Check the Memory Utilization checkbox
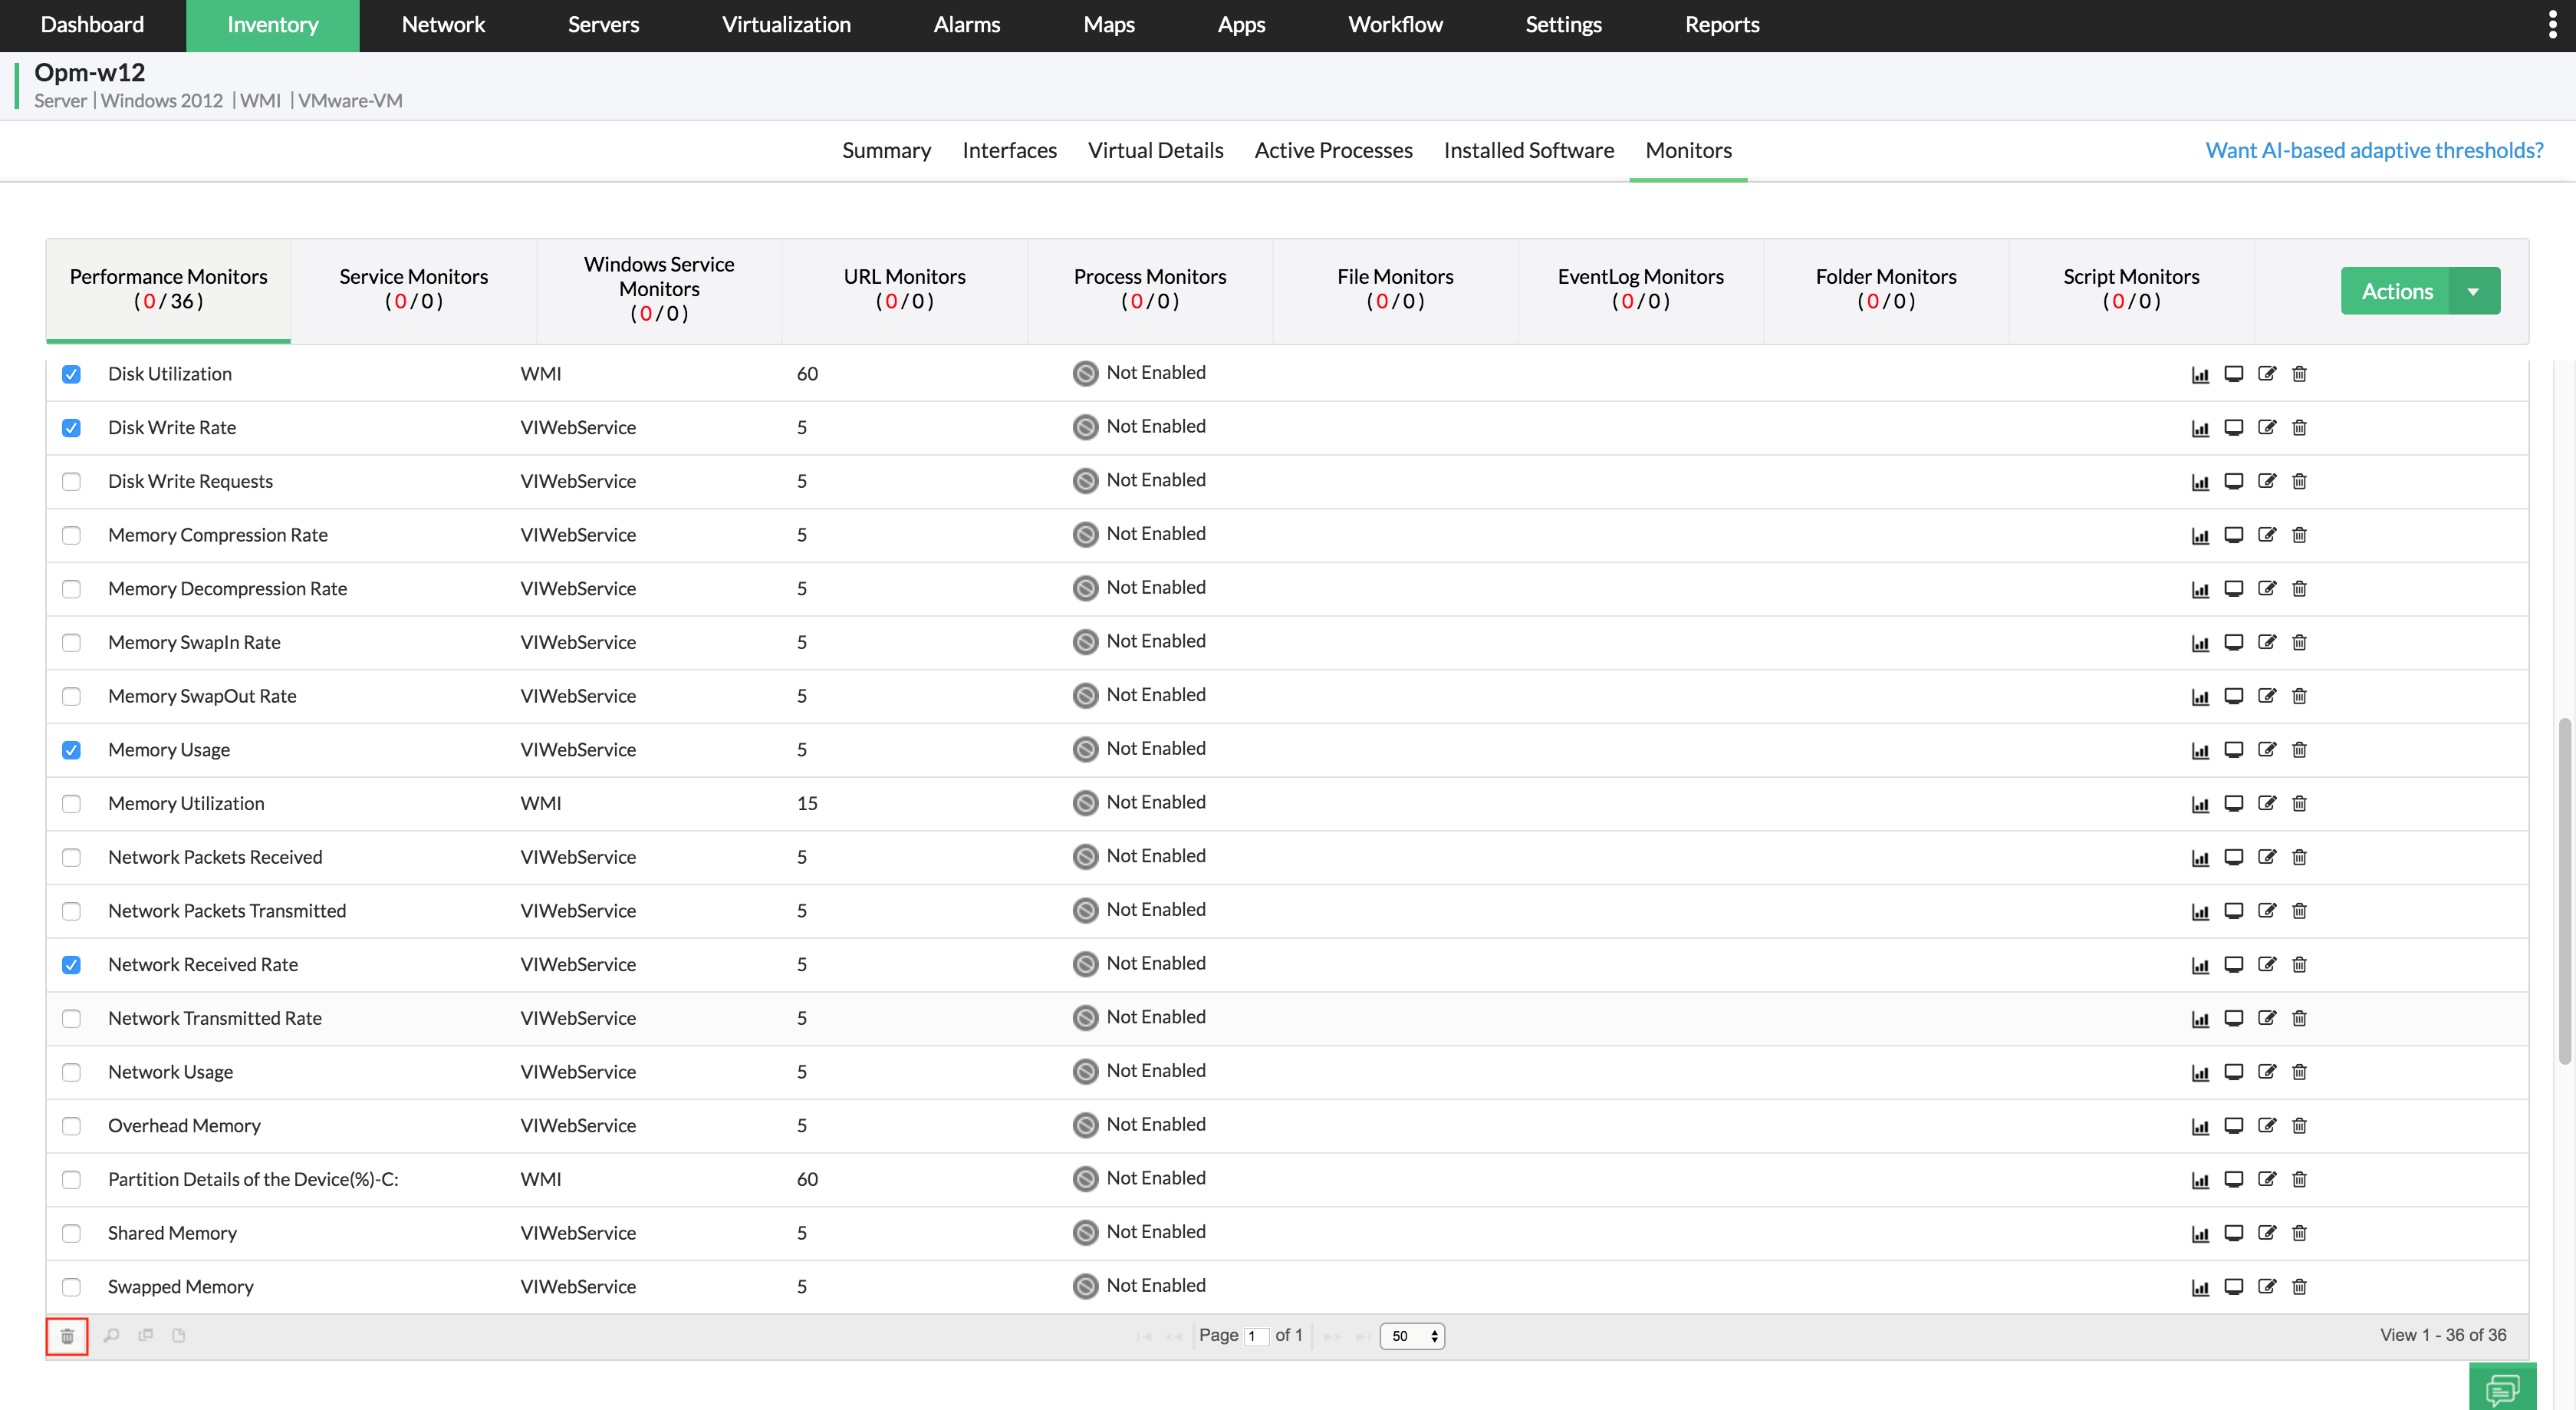 pos(71,804)
